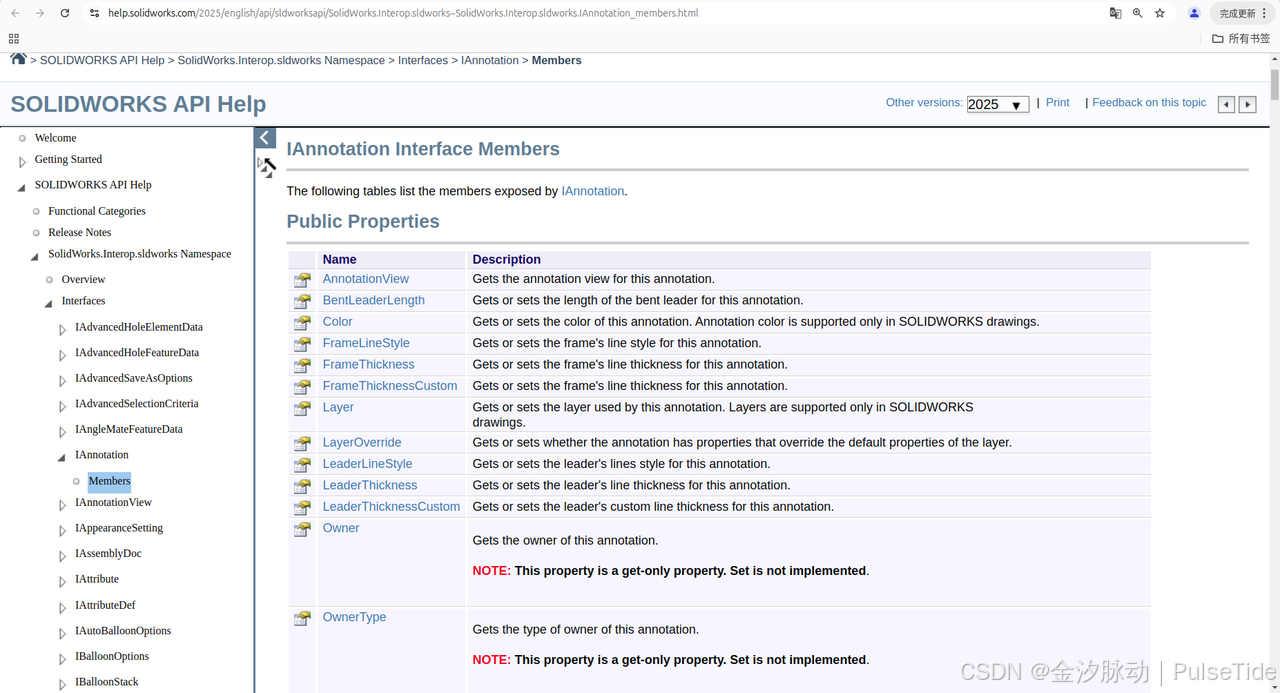Image resolution: width=1280 pixels, height=693 pixels.
Task: Open the OwnerType property link
Action: (x=354, y=617)
